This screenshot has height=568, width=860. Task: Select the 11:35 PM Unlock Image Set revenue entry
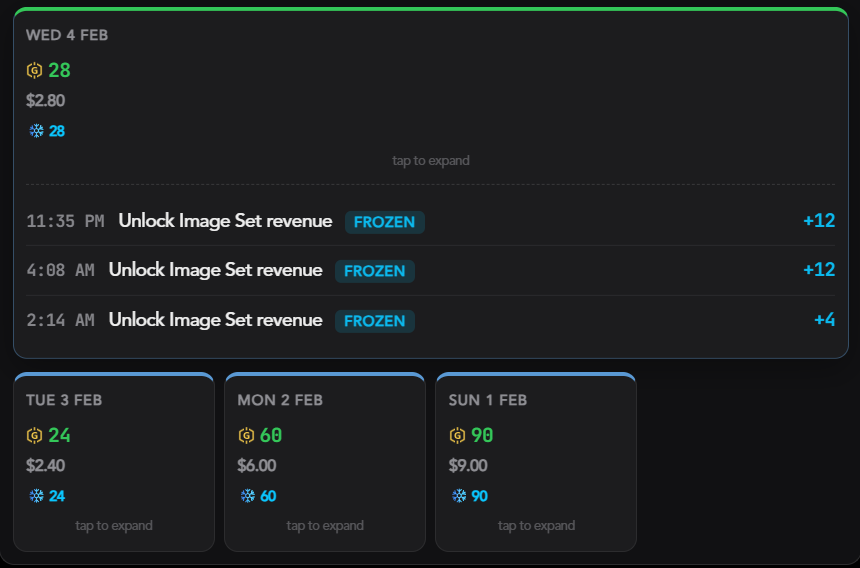pos(225,221)
